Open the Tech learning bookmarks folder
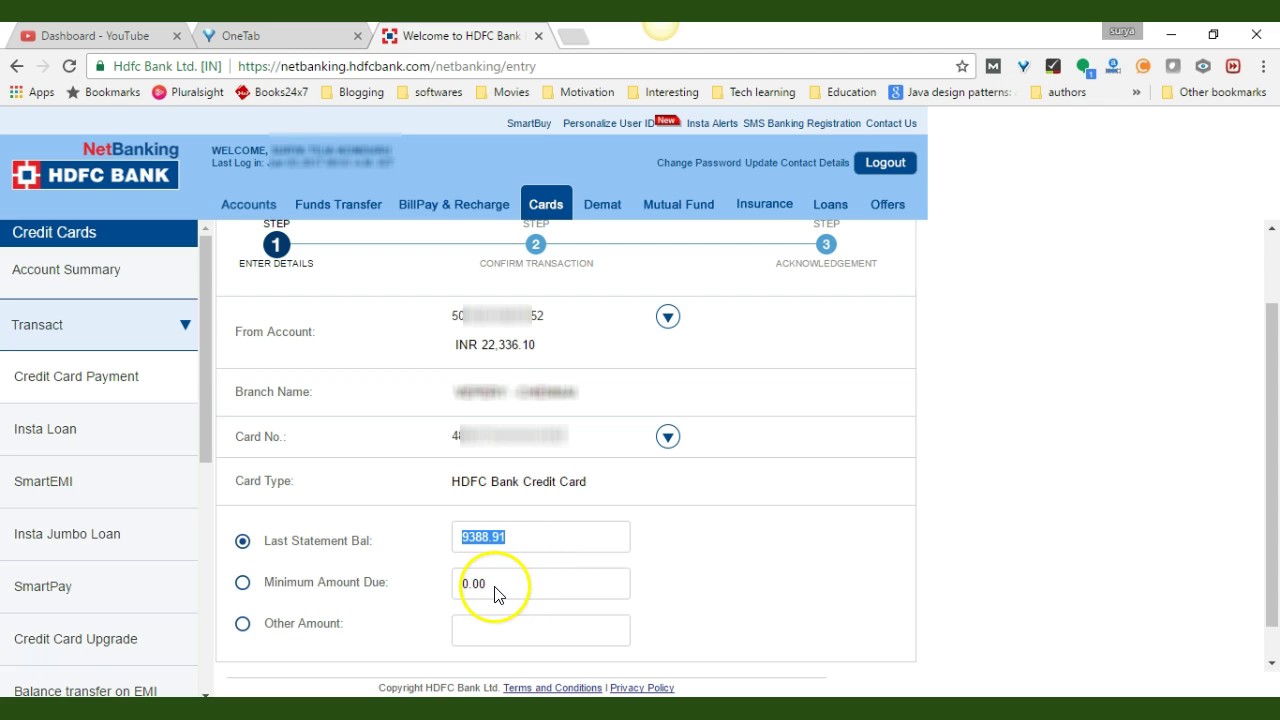Image resolution: width=1280 pixels, height=720 pixels. (753, 92)
